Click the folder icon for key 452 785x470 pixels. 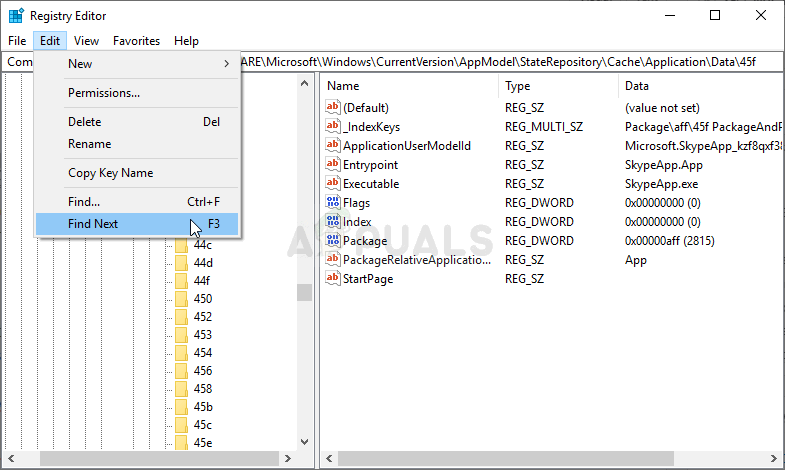point(181,317)
